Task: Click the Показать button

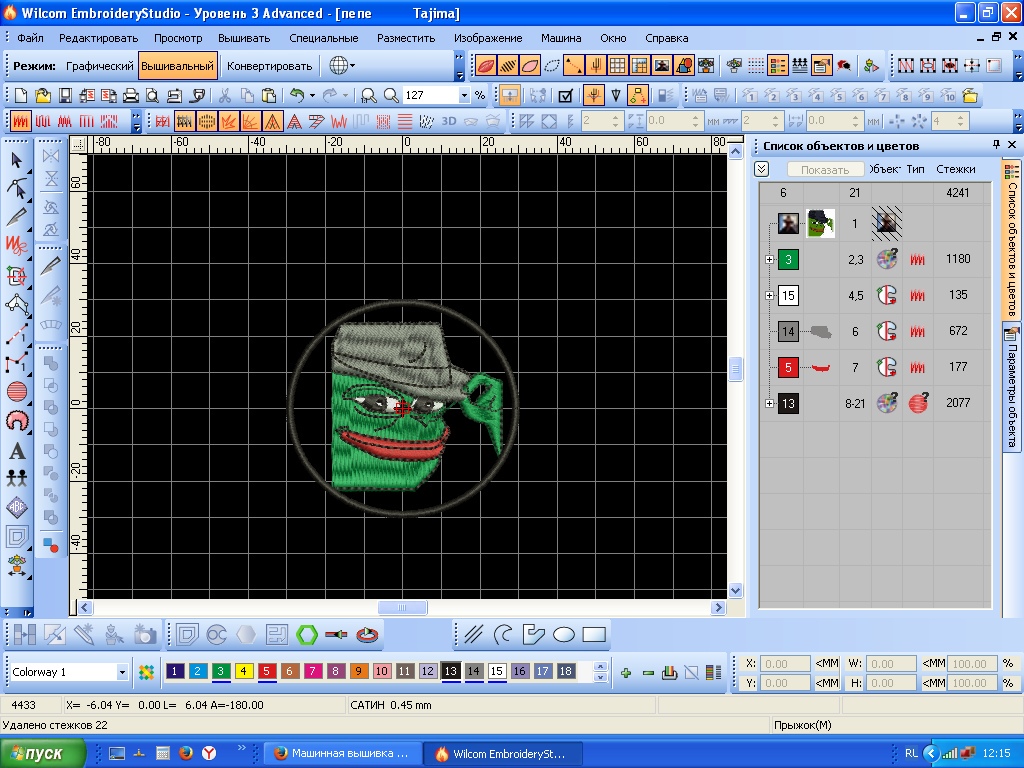Action: (825, 170)
